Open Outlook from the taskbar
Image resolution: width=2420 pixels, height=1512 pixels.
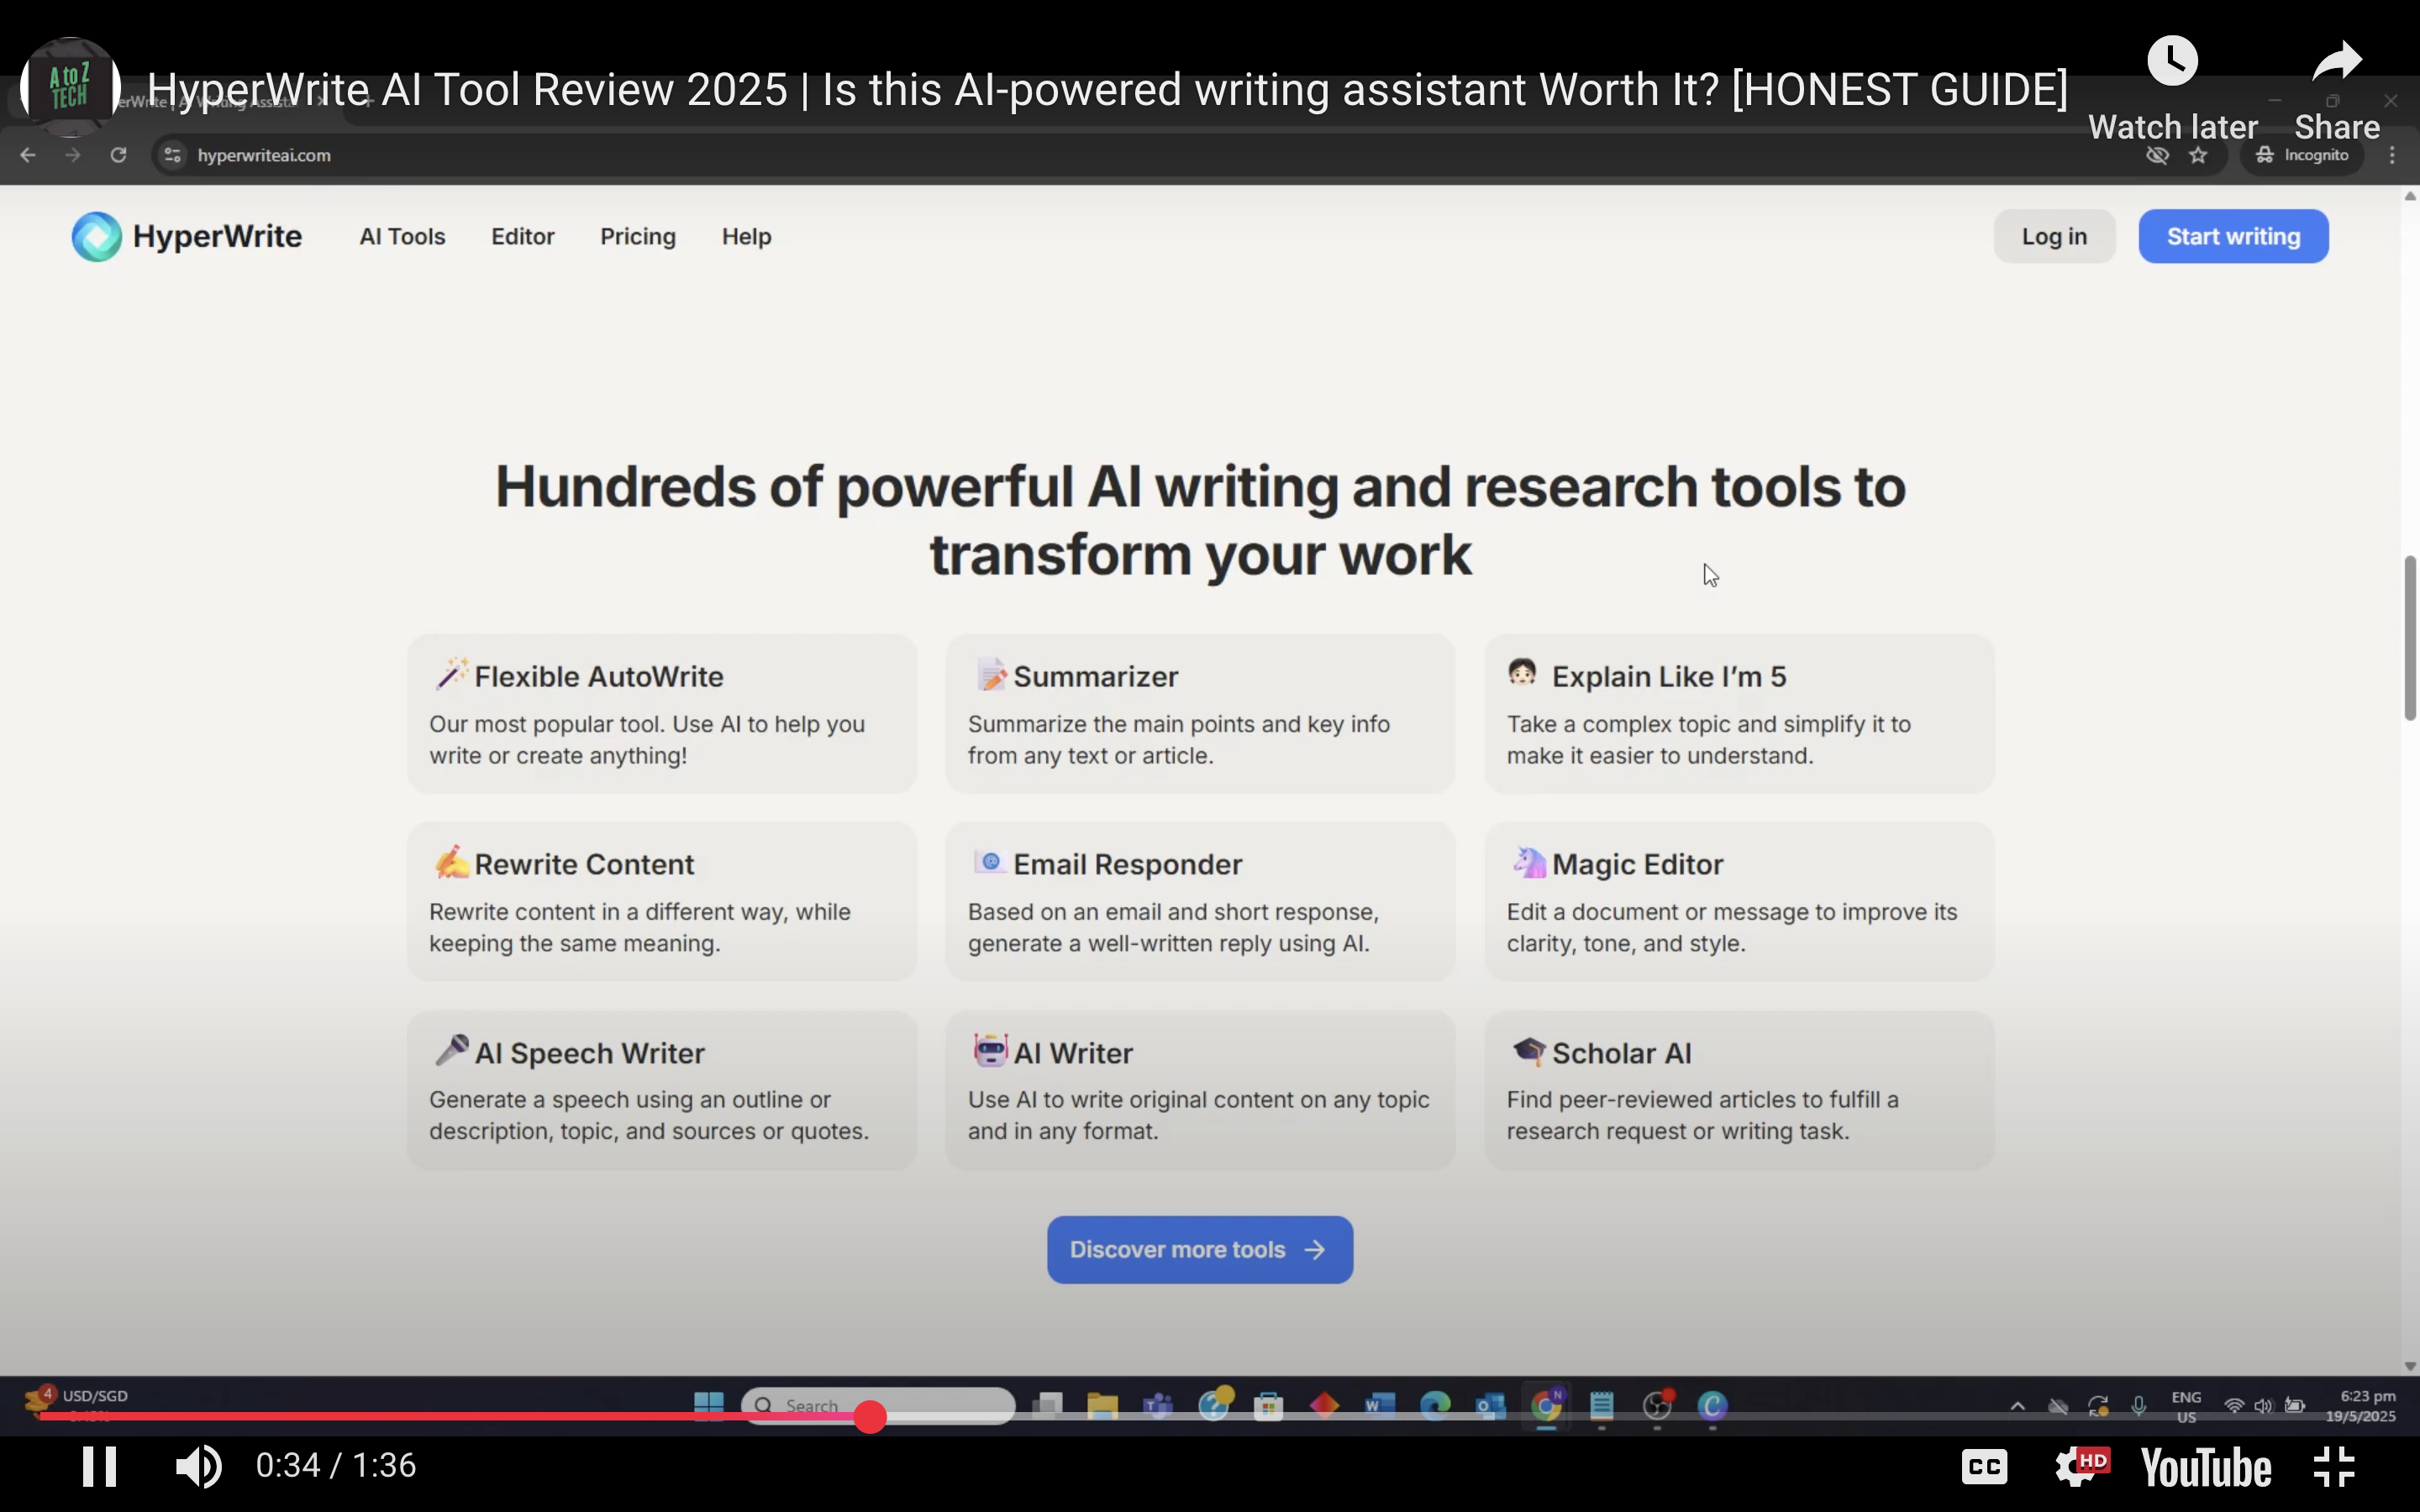[1490, 1406]
